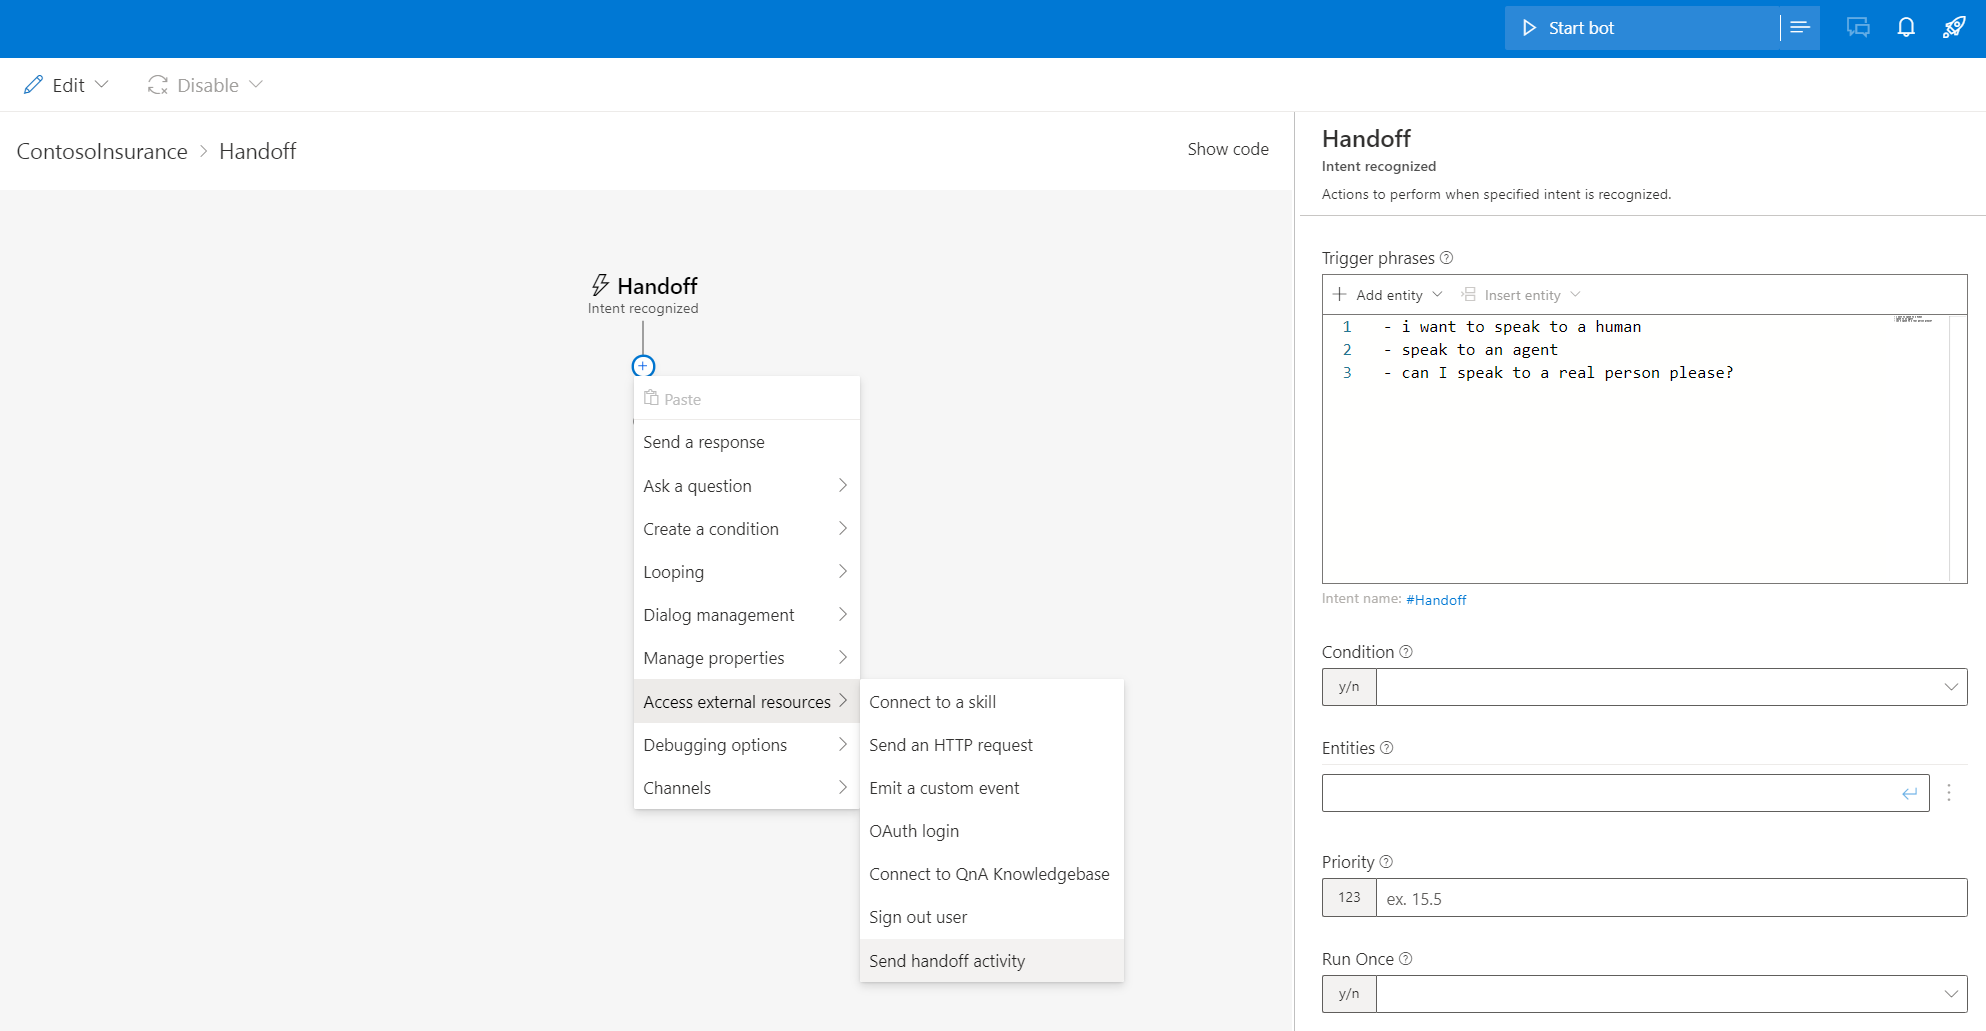Screen dimensions: 1986x1031
Task: Open the Run Once dropdown
Action: (x=1951, y=994)
